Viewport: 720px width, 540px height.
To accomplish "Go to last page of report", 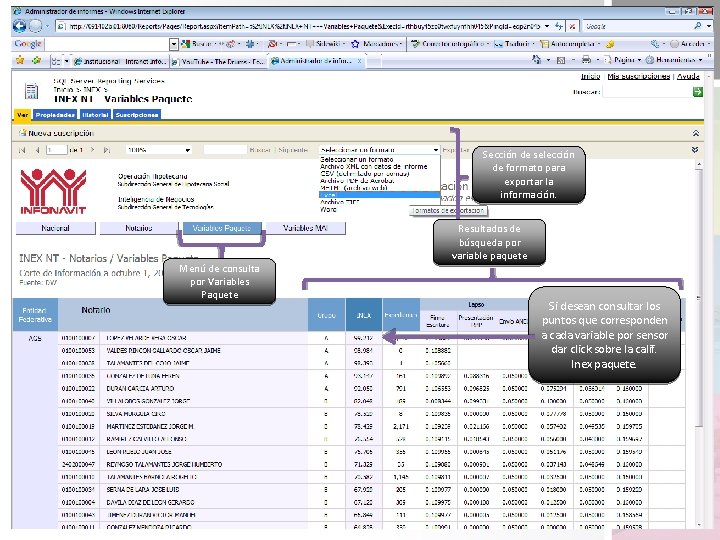I will 107,150.
